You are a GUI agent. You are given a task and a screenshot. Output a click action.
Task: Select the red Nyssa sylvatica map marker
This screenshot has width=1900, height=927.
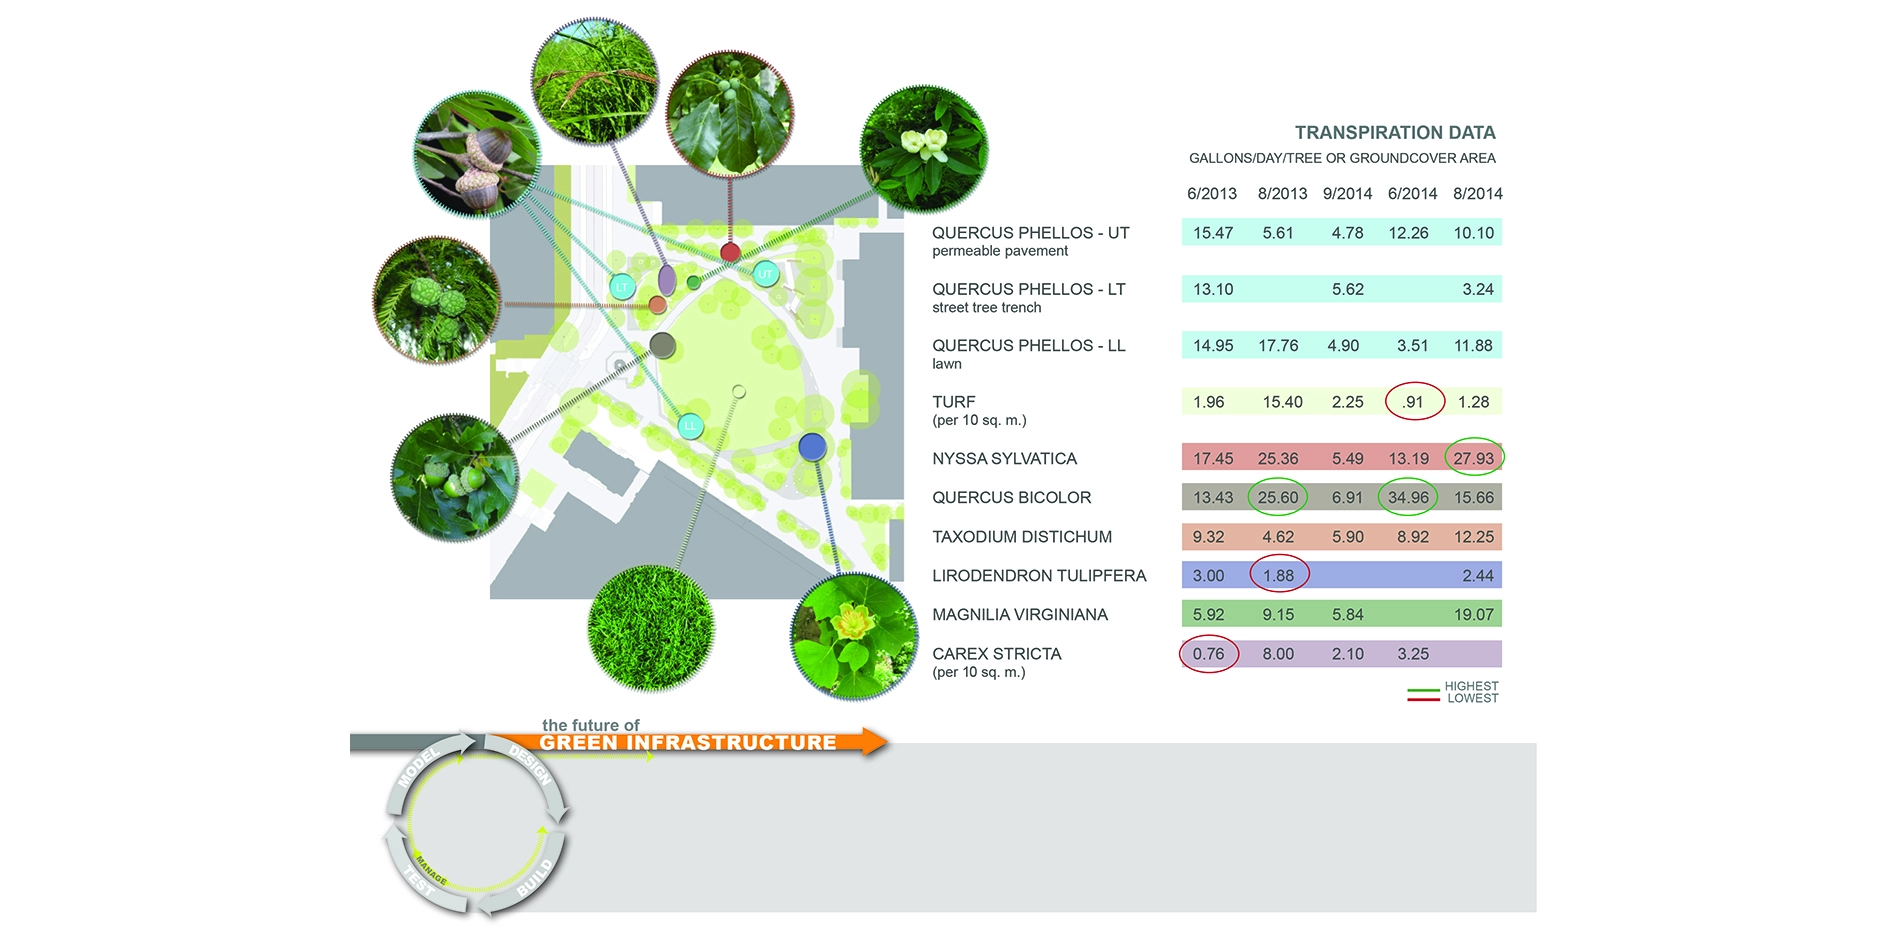point(730,252)
